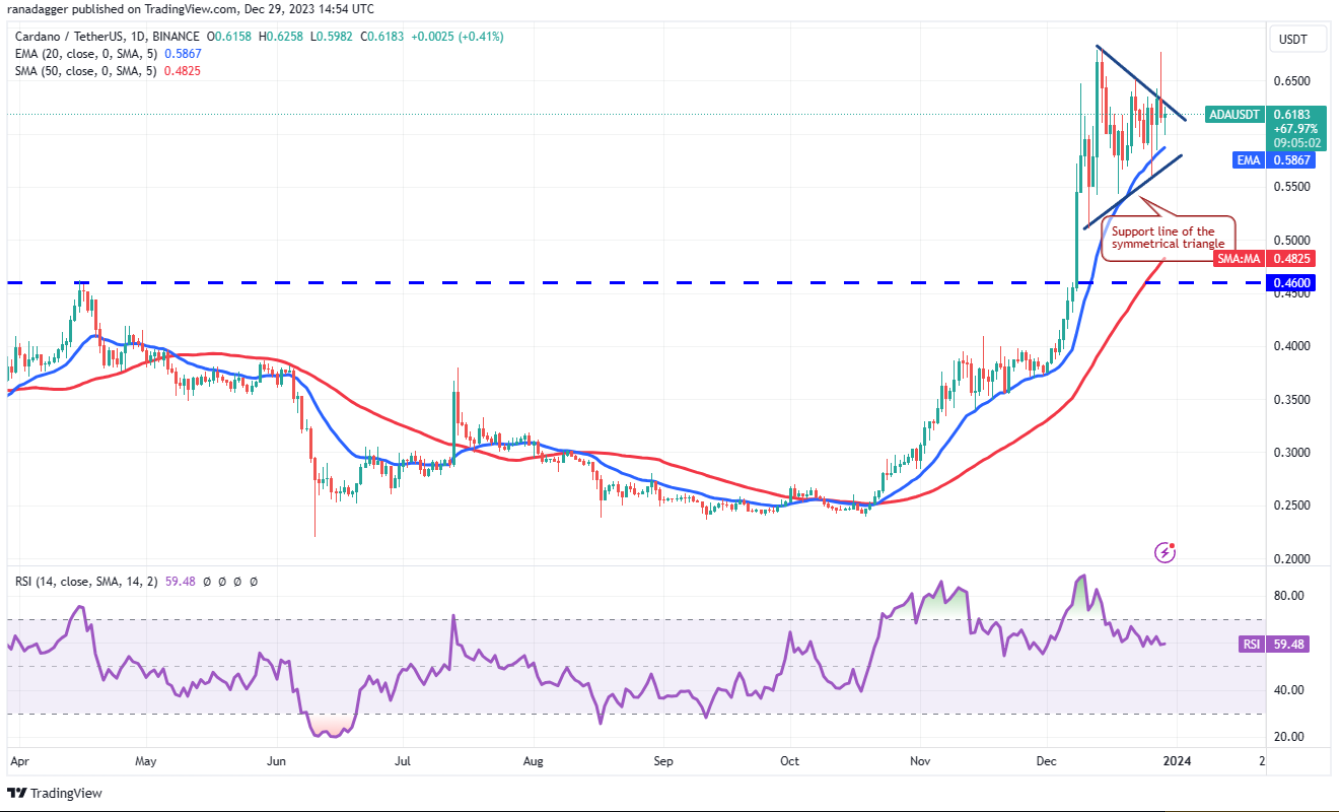This screenshot has width=1339, height=812.
Task: Click the 0.3500 price axis label
Action: (1291, 399)
